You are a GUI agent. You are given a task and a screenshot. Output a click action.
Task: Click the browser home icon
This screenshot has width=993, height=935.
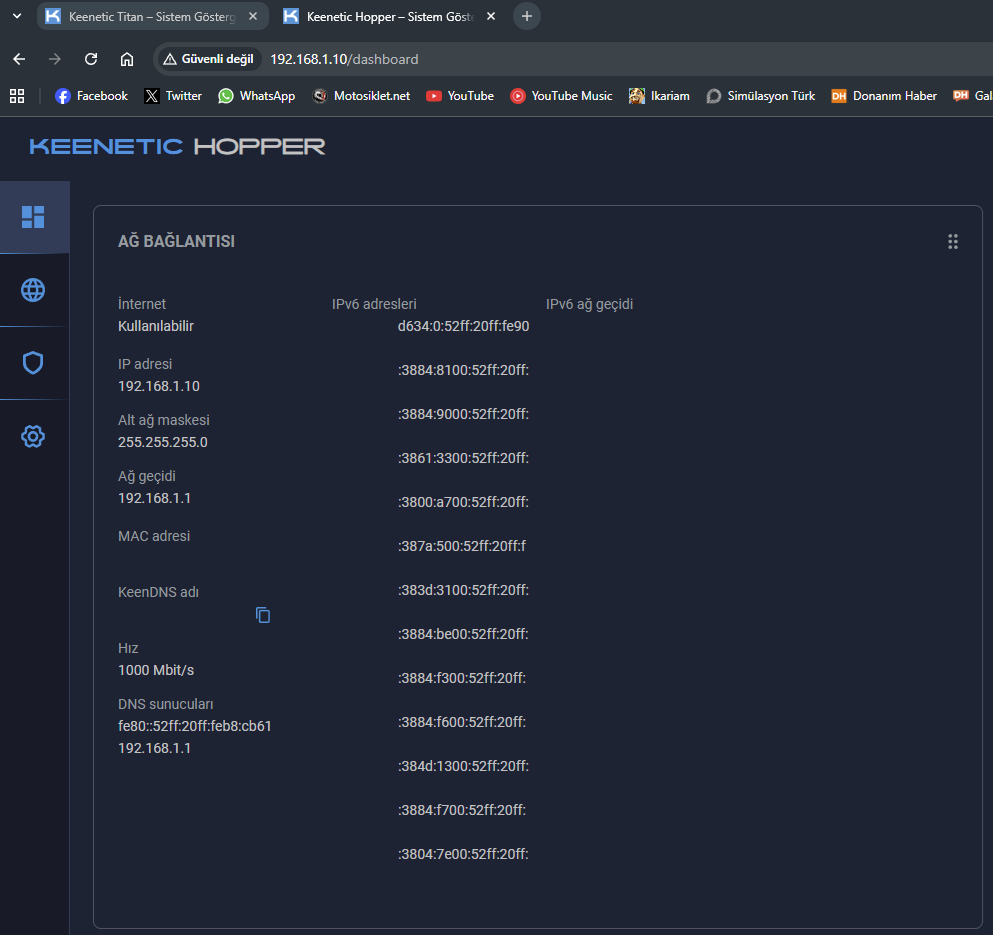tap(127, 59)
